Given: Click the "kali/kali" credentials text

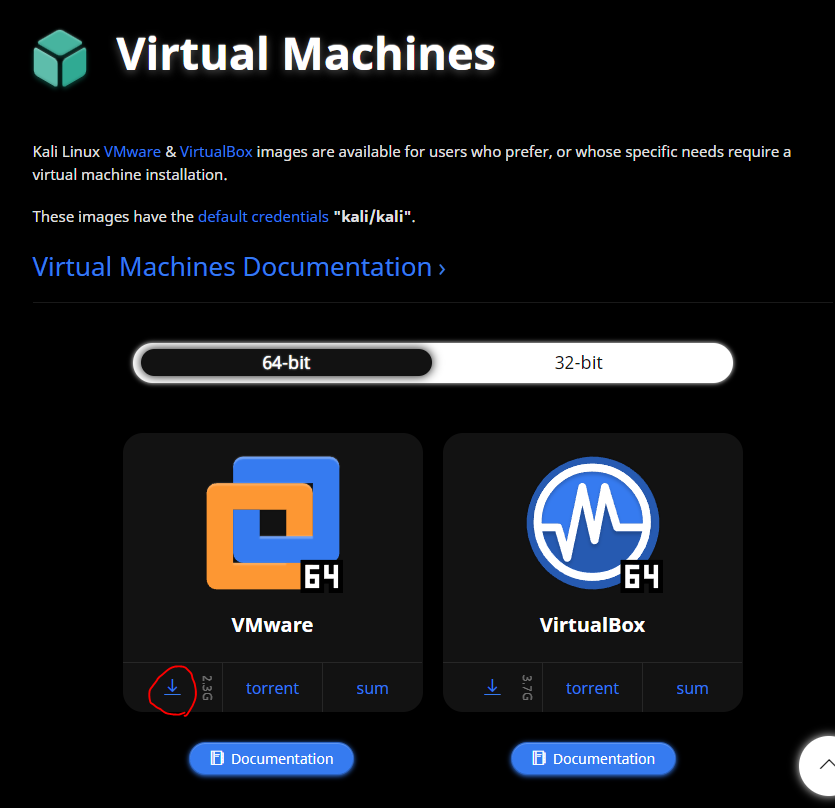Looking at the screenshot, I should pyautogui.click(x=372, y=217).
